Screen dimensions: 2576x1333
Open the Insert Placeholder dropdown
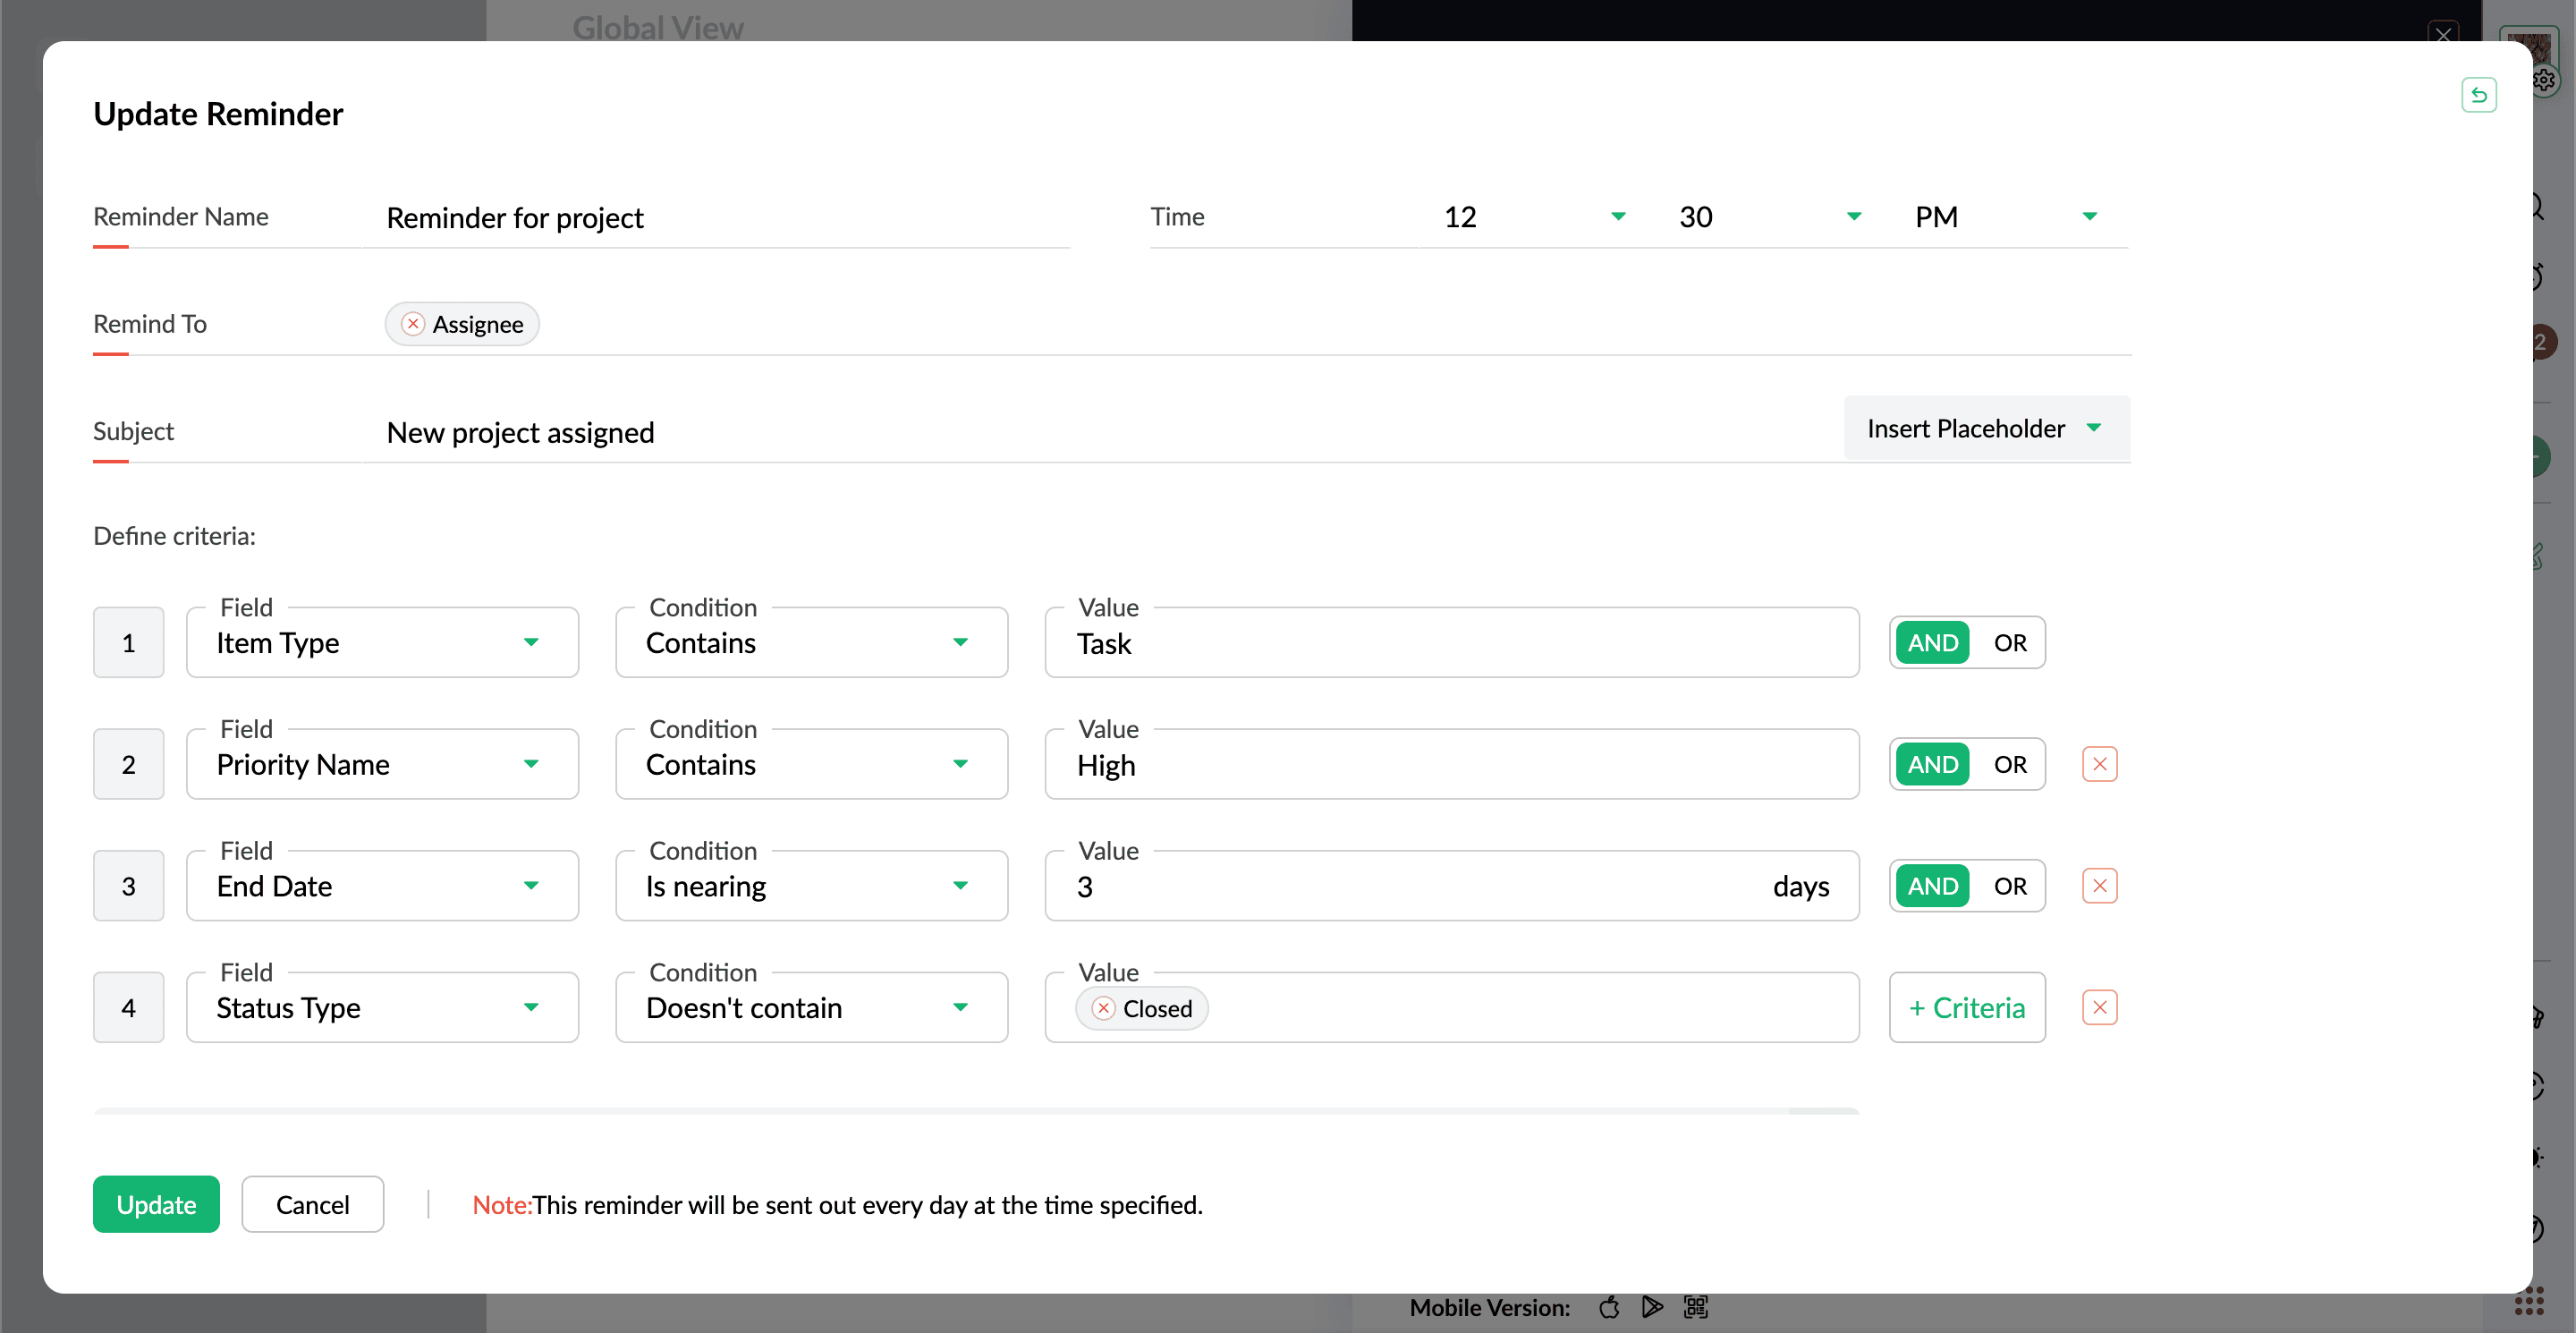click(x=1986, y=428)
